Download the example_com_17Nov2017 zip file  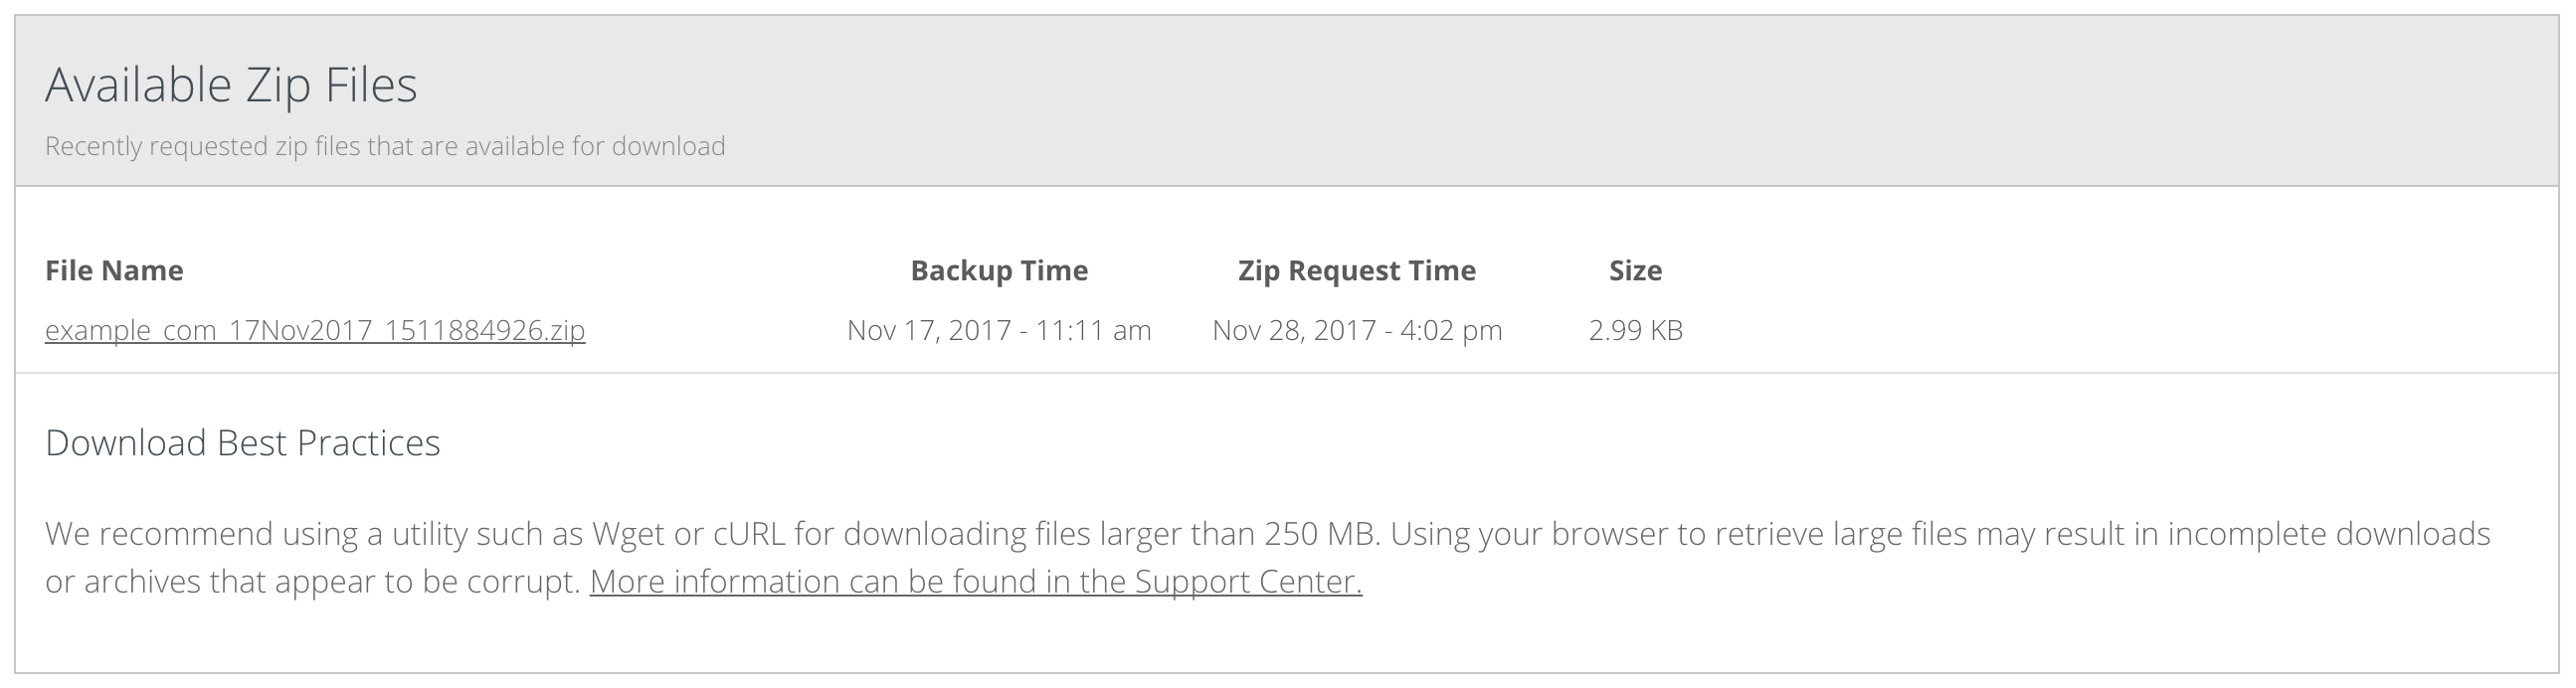click(314, 330)
